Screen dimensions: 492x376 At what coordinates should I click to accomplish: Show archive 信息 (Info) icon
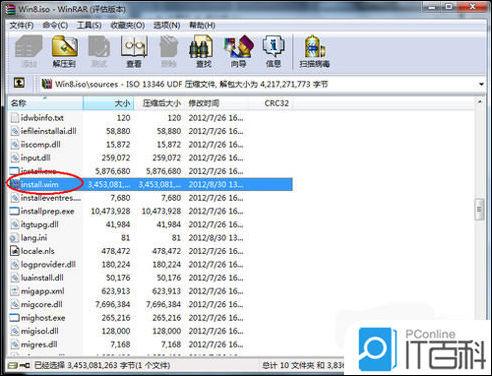click(274, 52)
